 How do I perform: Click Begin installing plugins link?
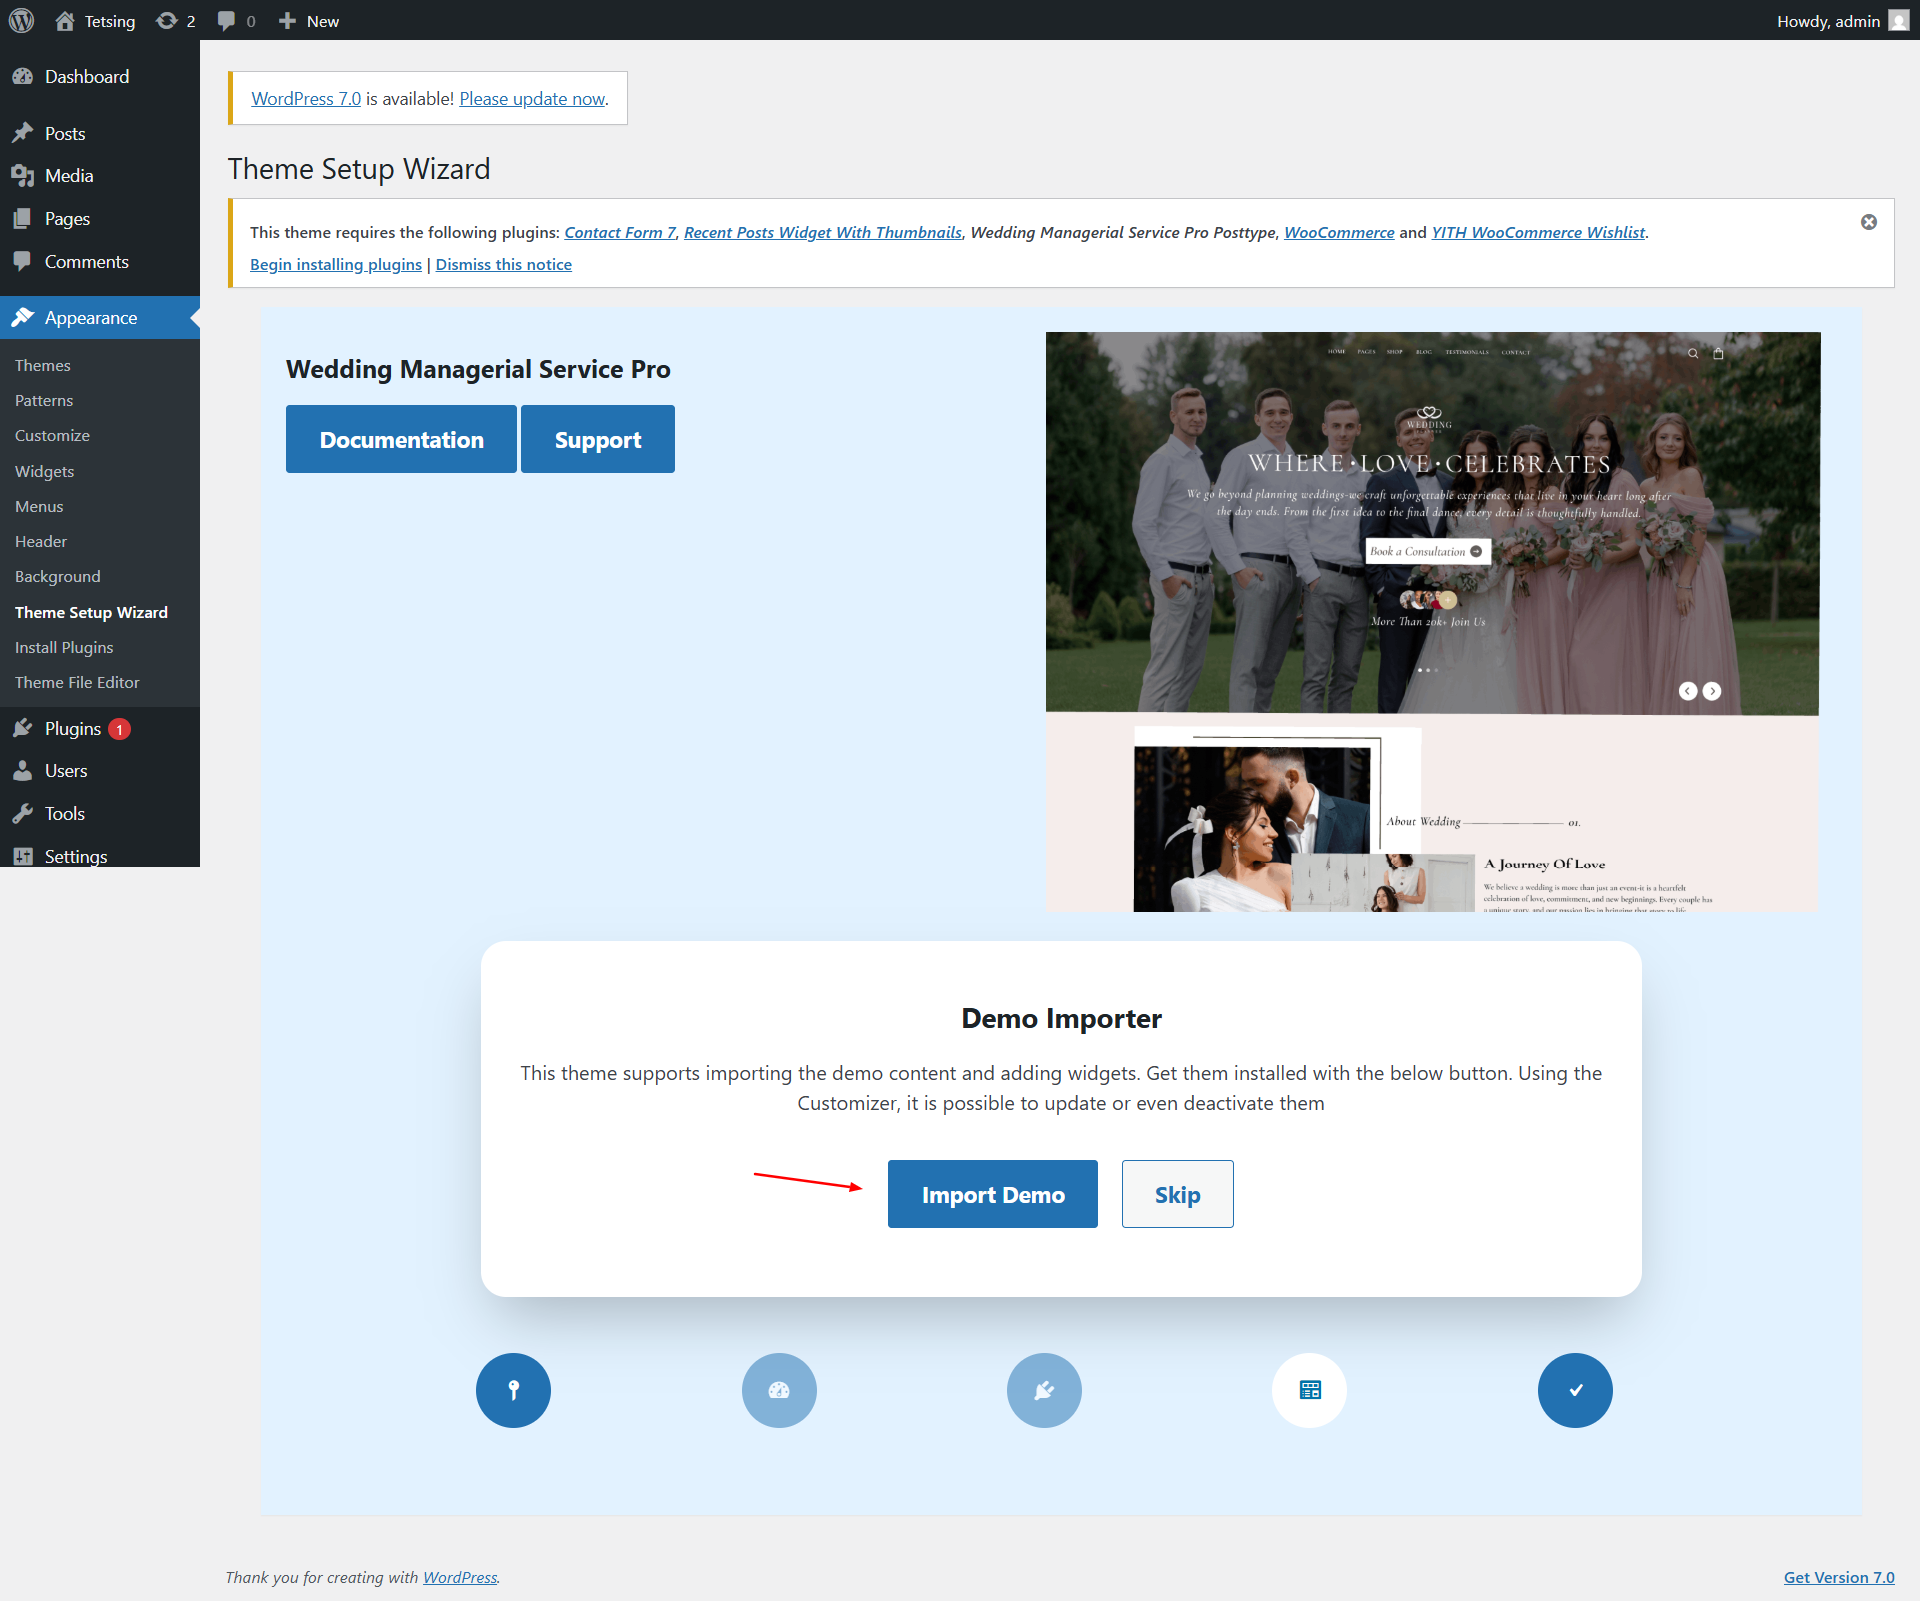336,264
